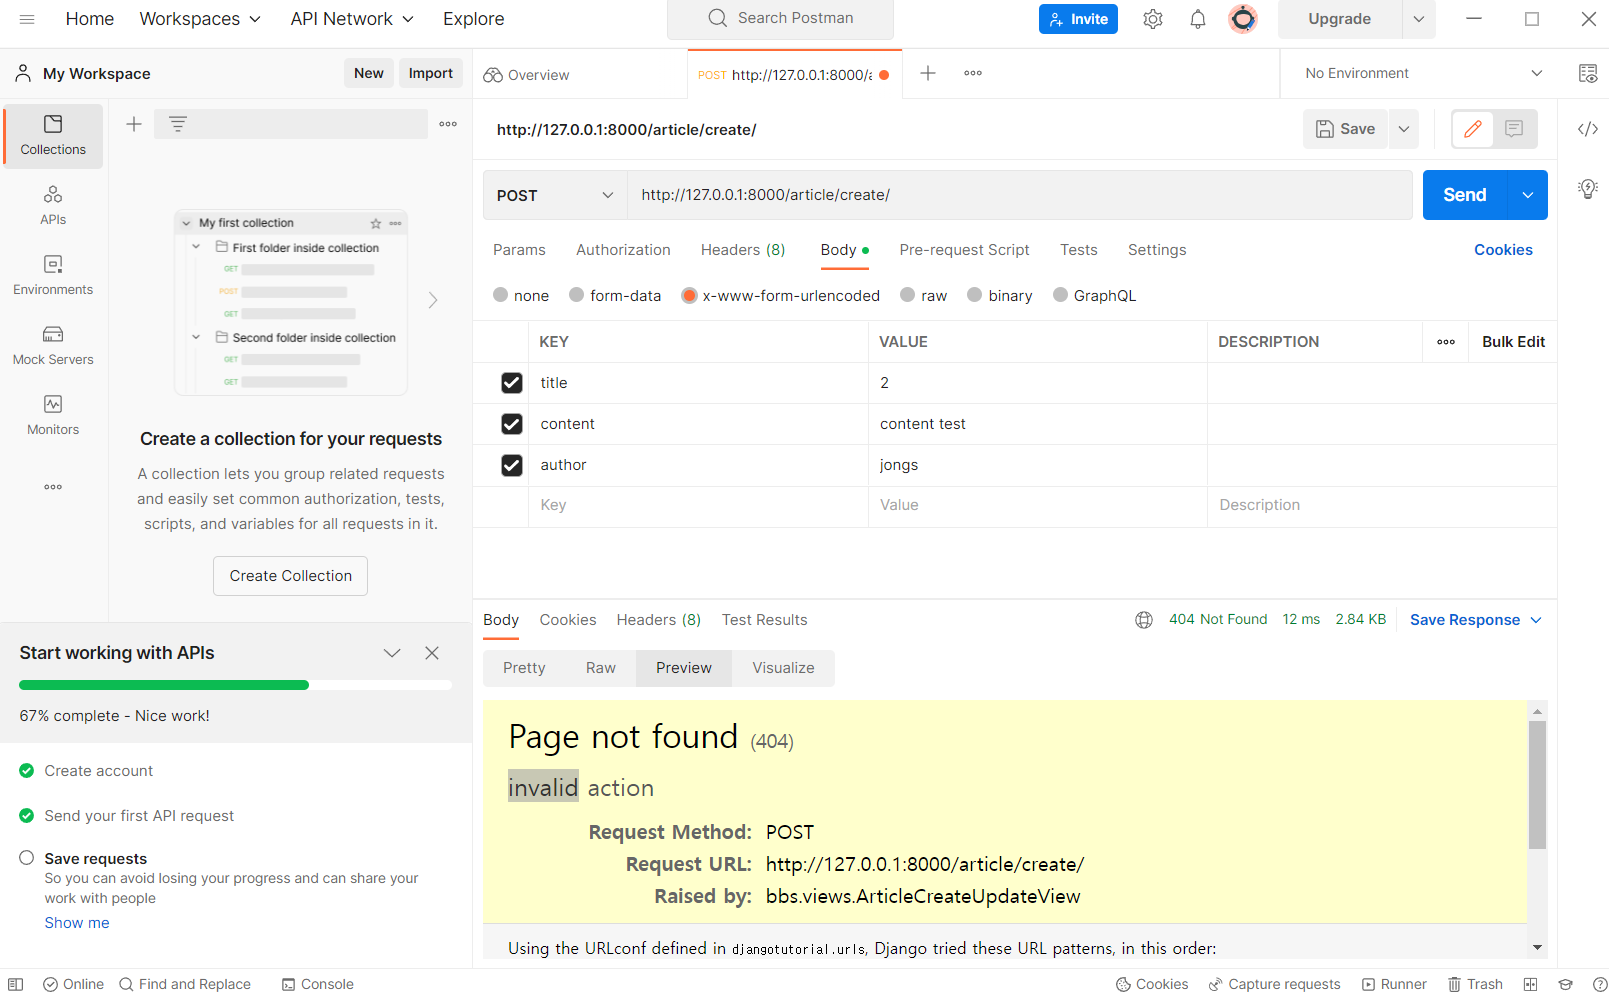Click the Search Postman field
The image size is (1609, 996).
(780, 19)
